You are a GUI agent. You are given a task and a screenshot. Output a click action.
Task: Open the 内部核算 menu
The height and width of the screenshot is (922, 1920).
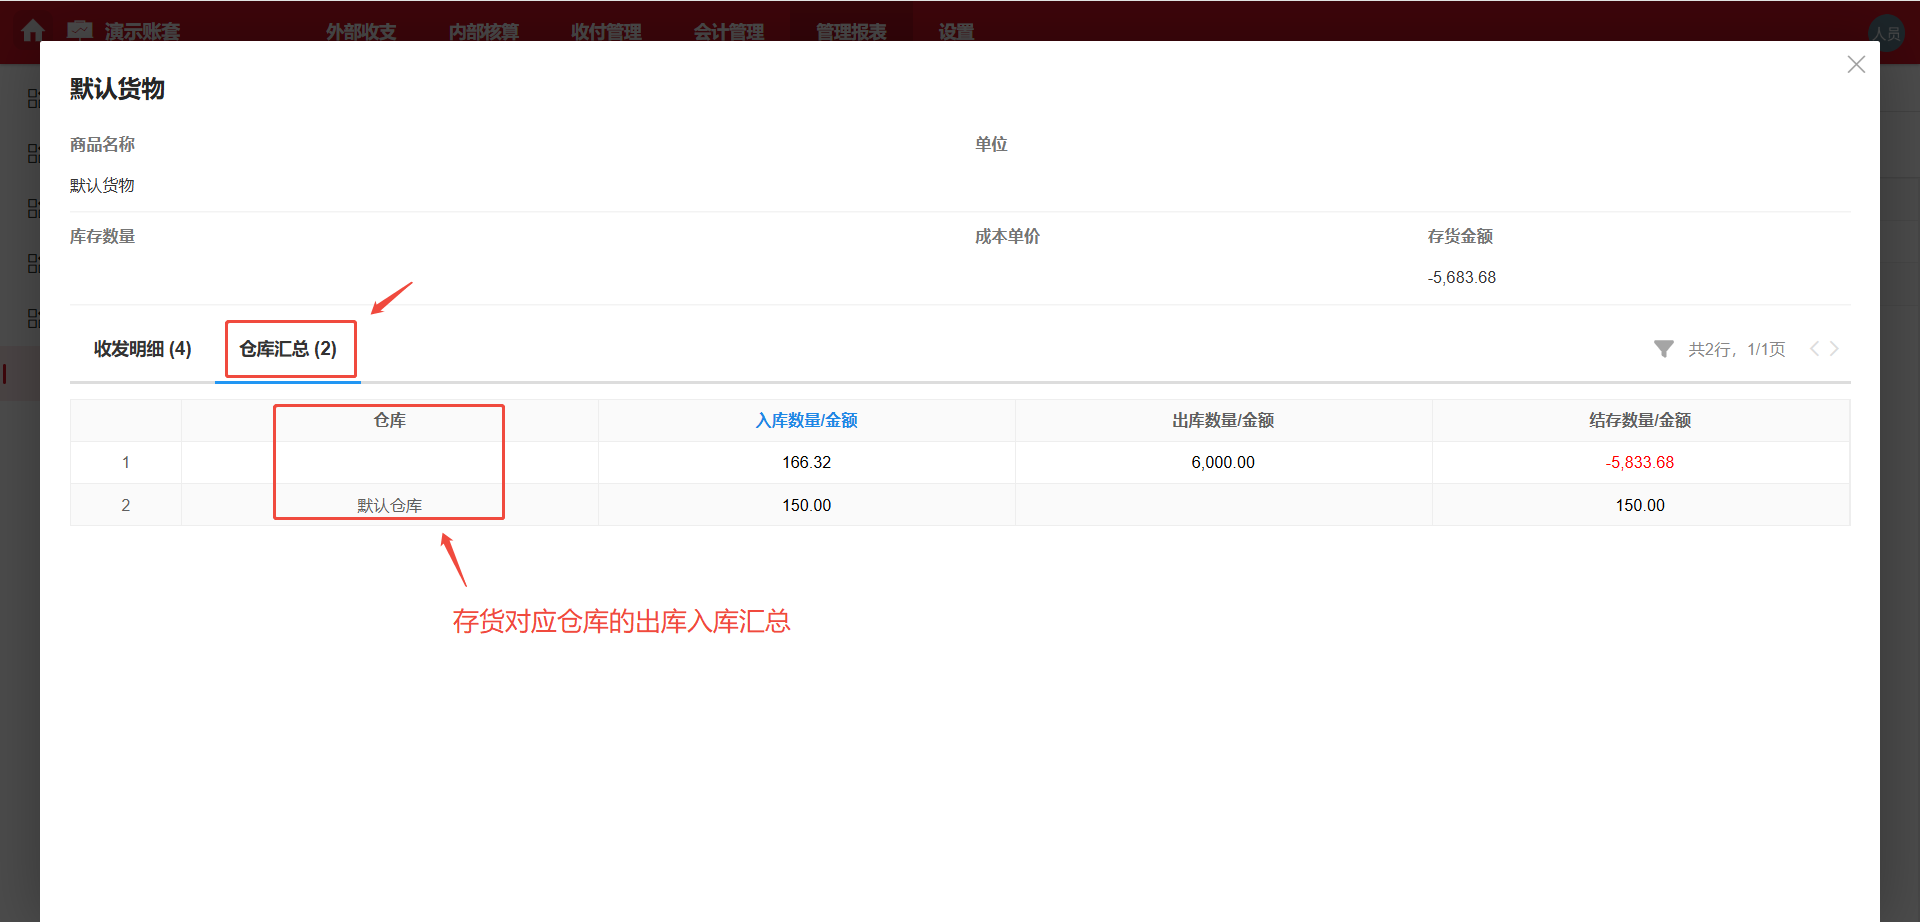[483, 31]
